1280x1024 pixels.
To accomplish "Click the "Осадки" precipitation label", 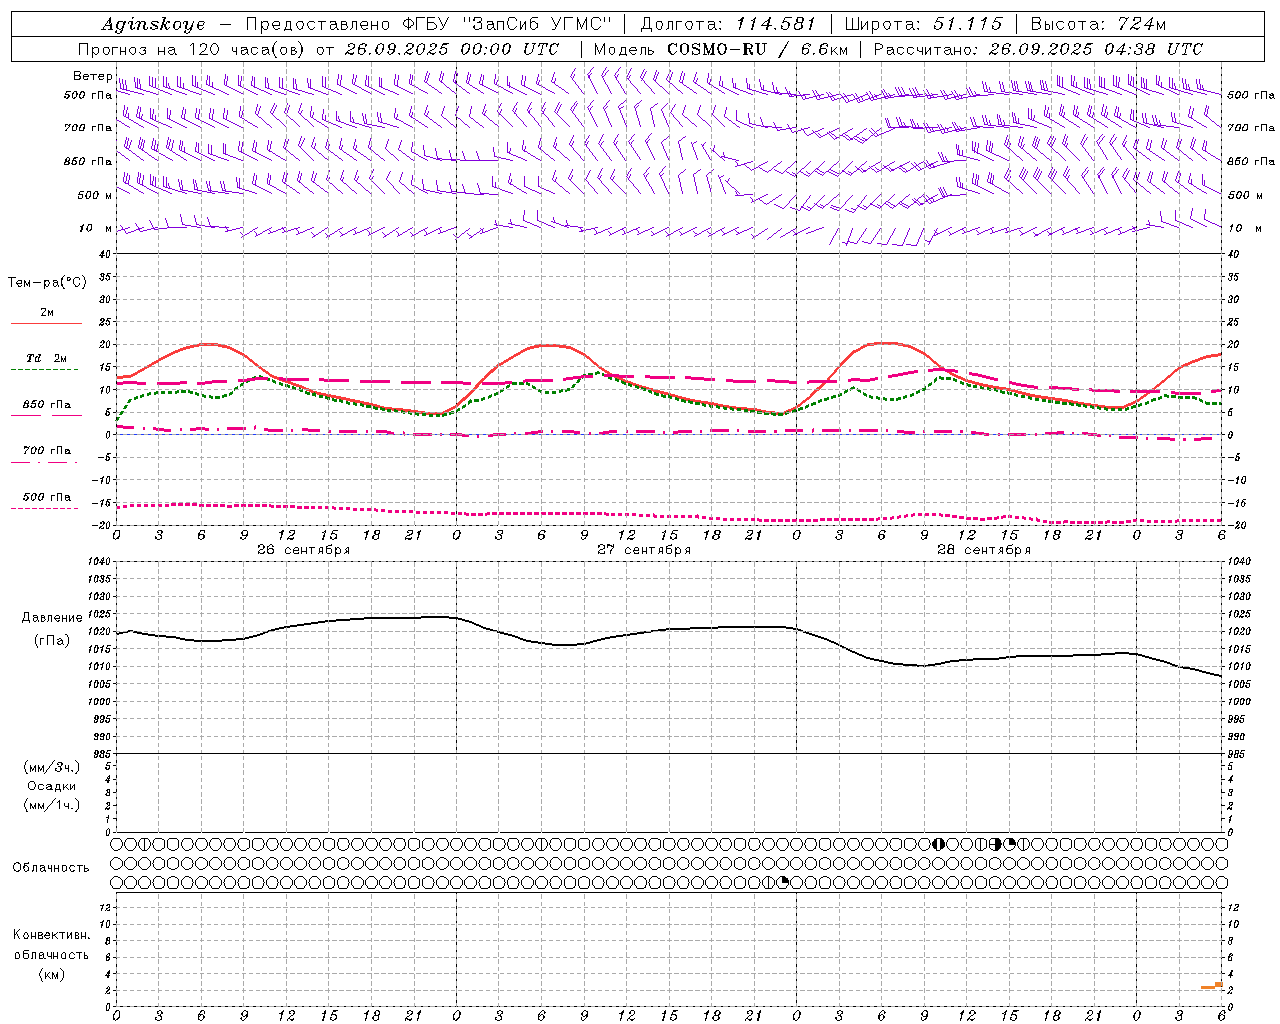I will click(51, 786).
